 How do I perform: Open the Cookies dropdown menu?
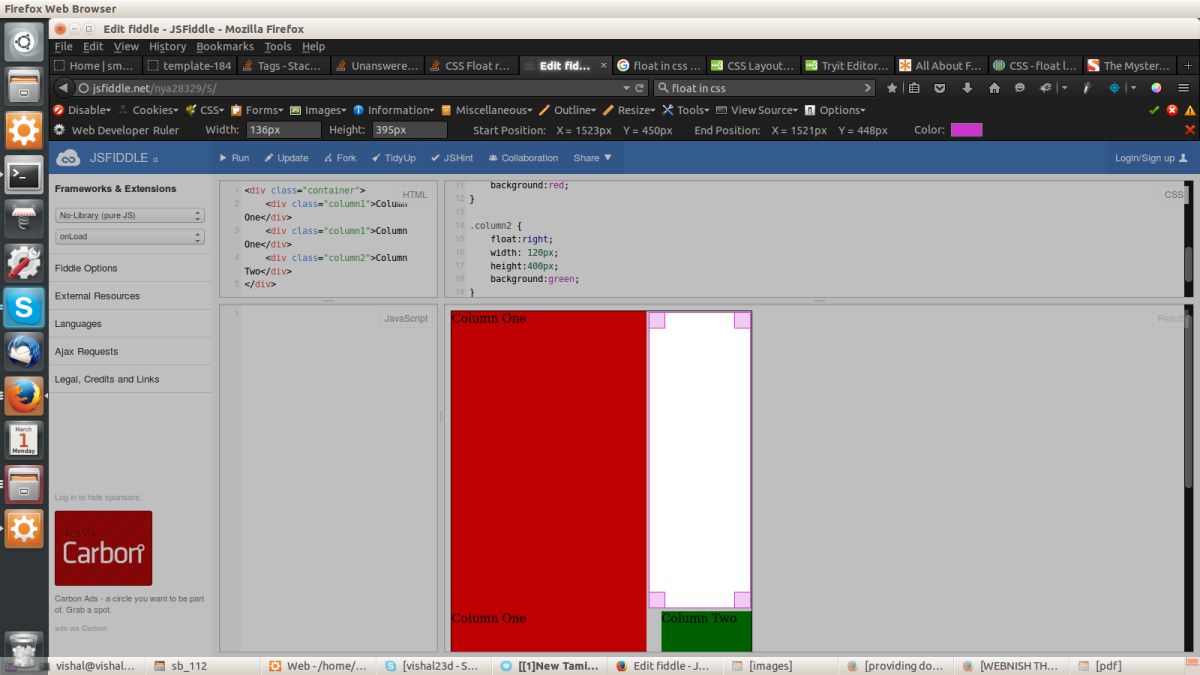click(x=149, y=110)
